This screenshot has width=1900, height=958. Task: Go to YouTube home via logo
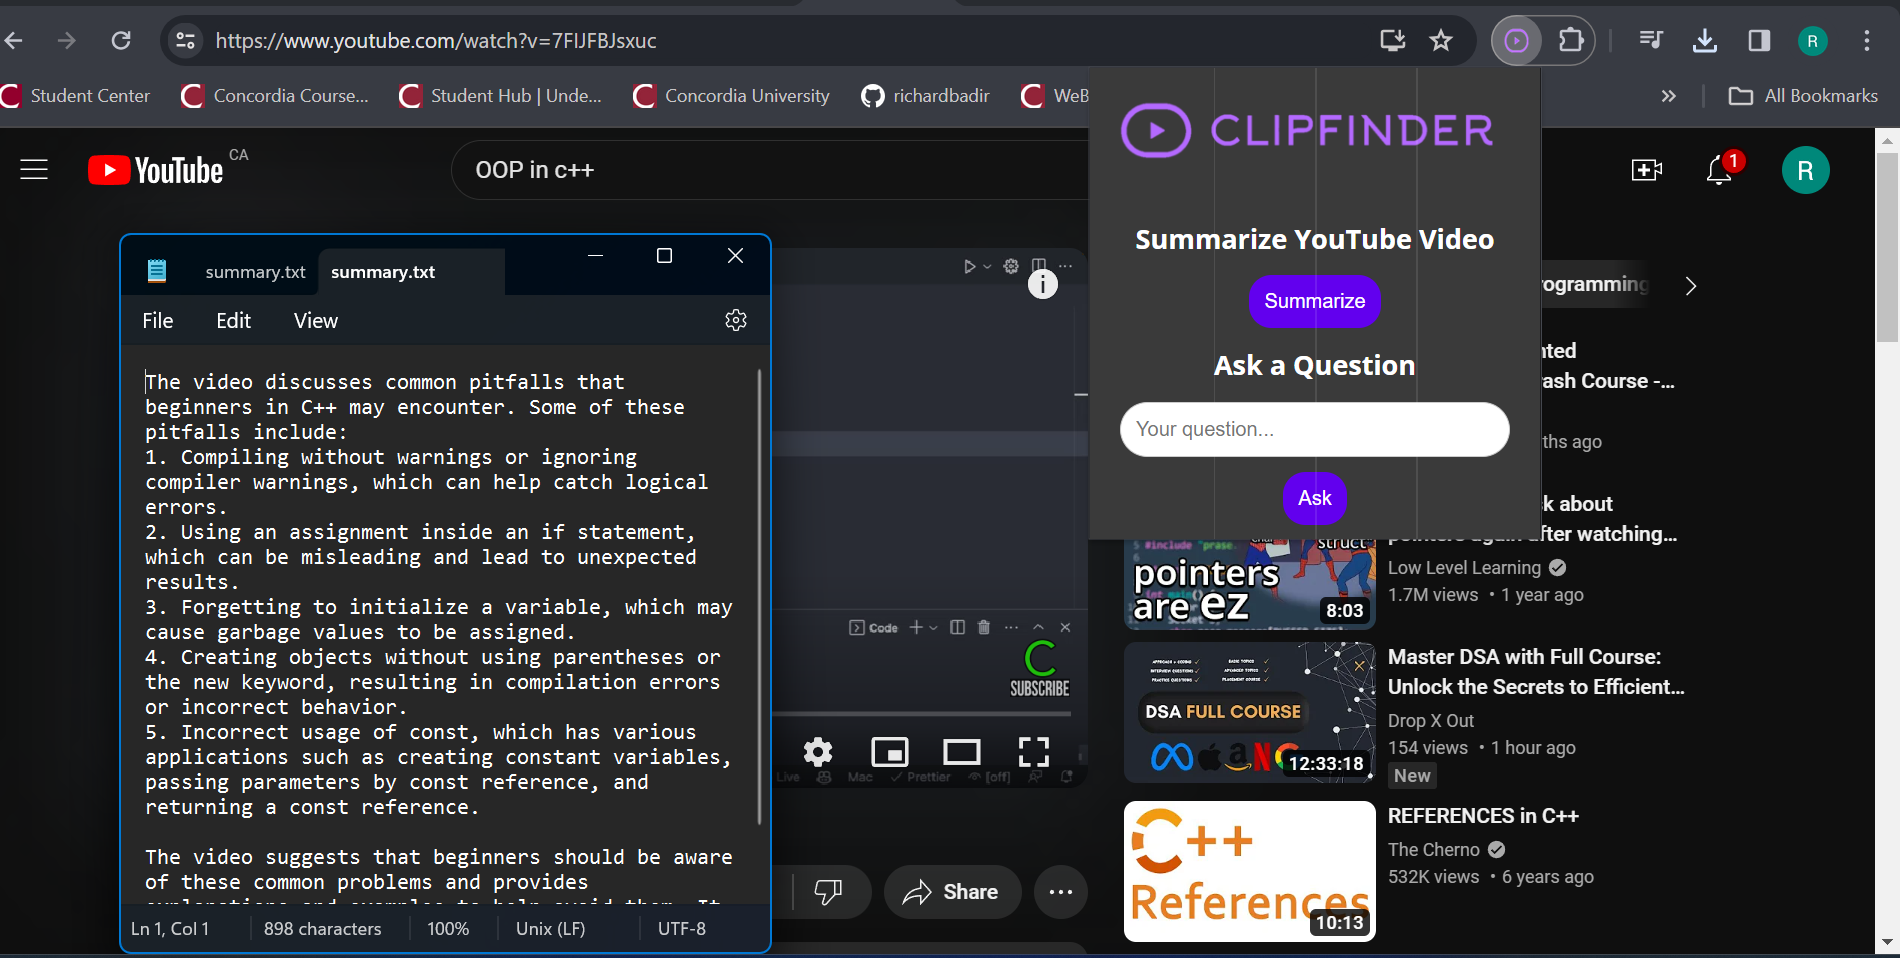(x=156, y=170)
